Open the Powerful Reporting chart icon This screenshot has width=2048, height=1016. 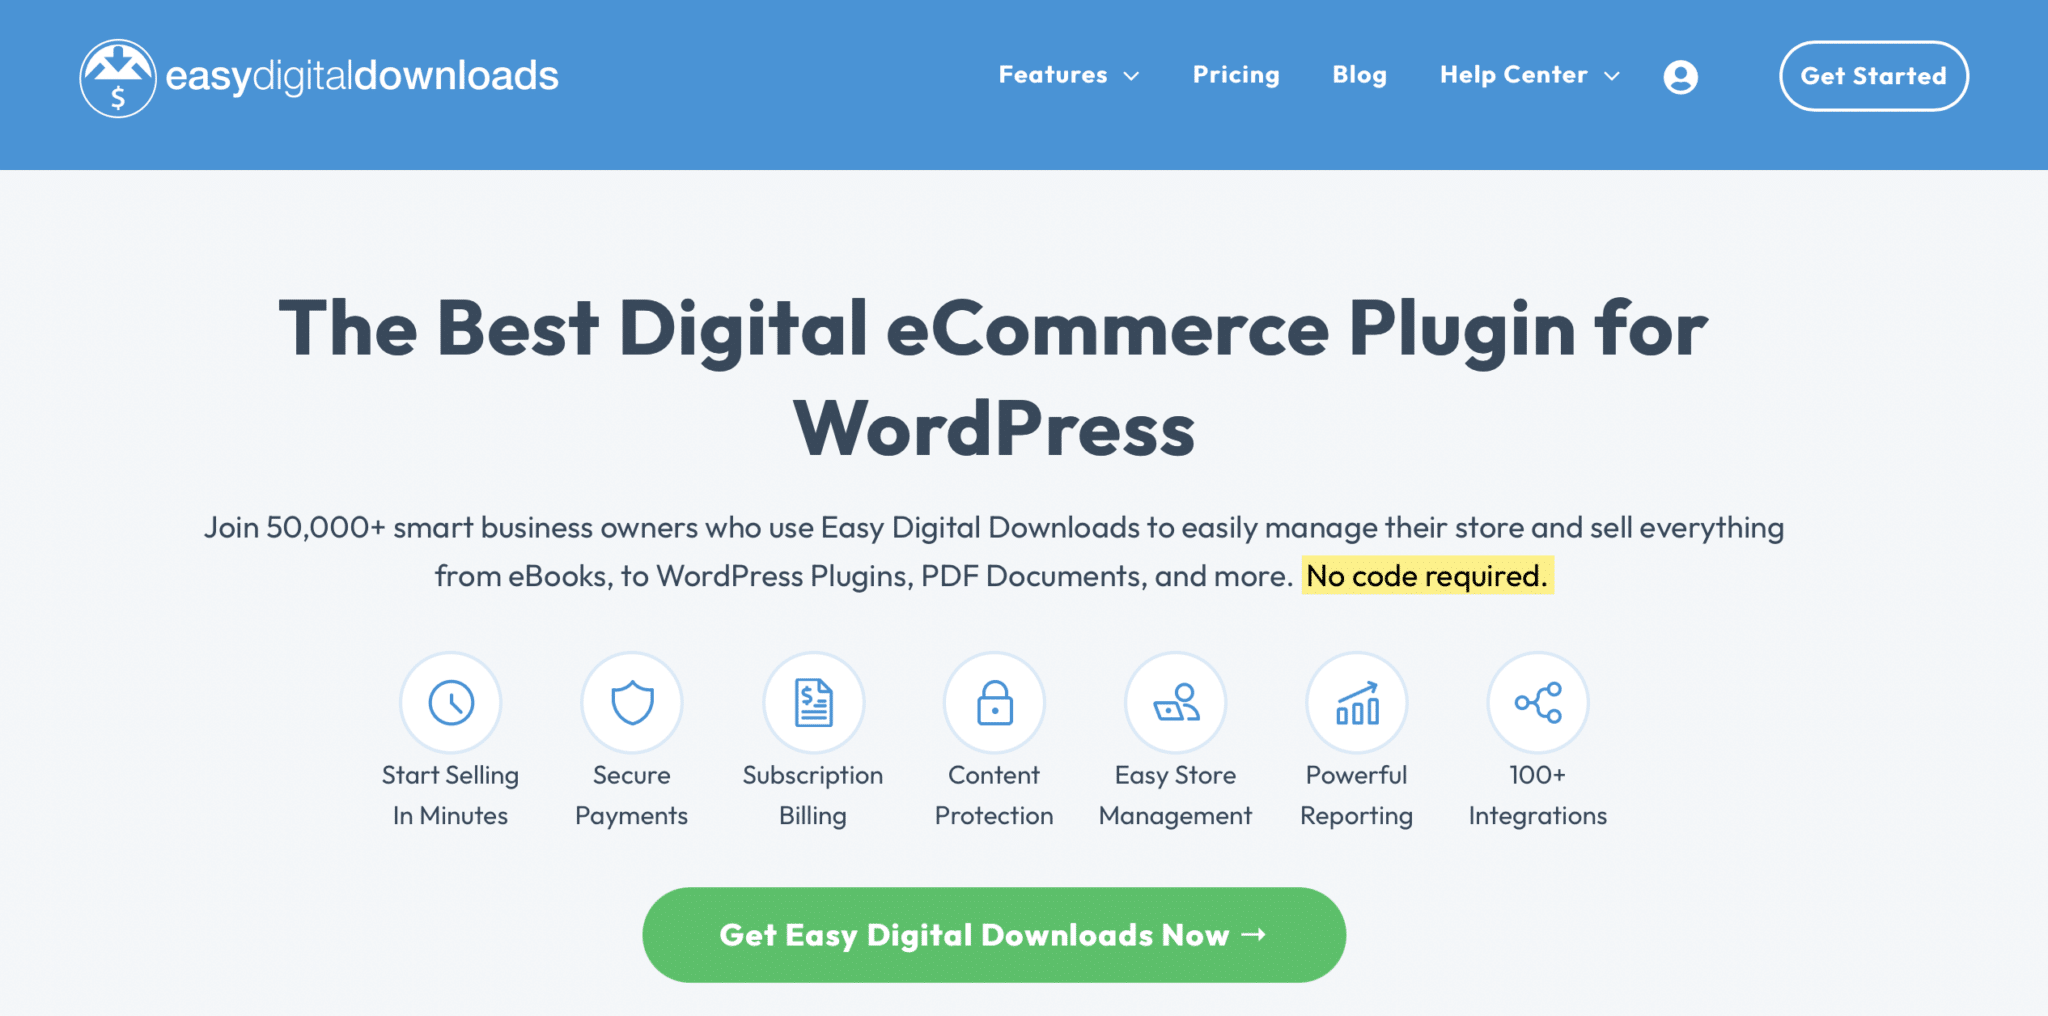tap(1357, 703)
